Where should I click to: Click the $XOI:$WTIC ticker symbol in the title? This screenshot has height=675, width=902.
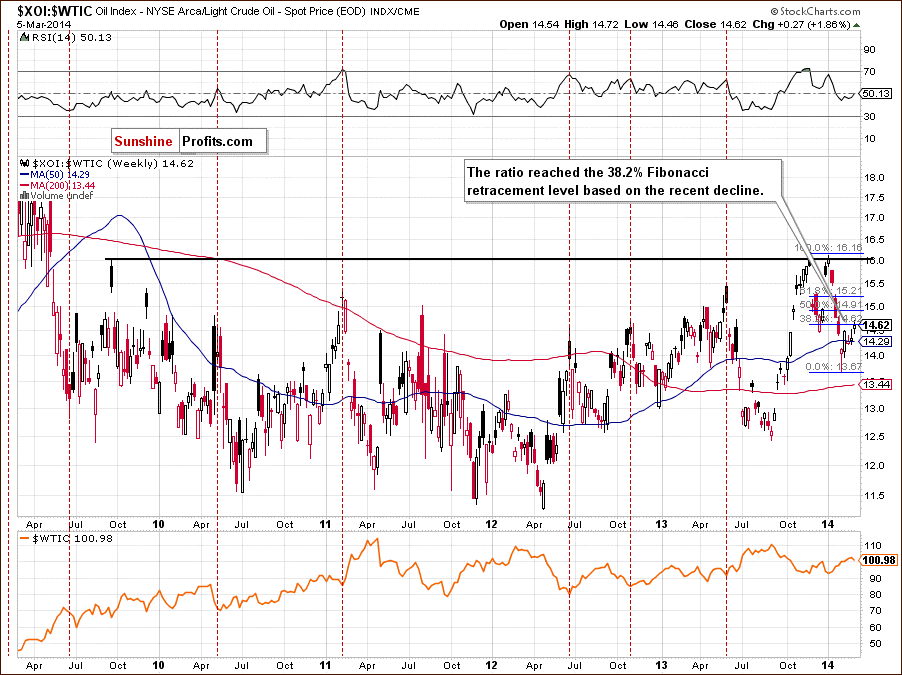pos(55,11)
